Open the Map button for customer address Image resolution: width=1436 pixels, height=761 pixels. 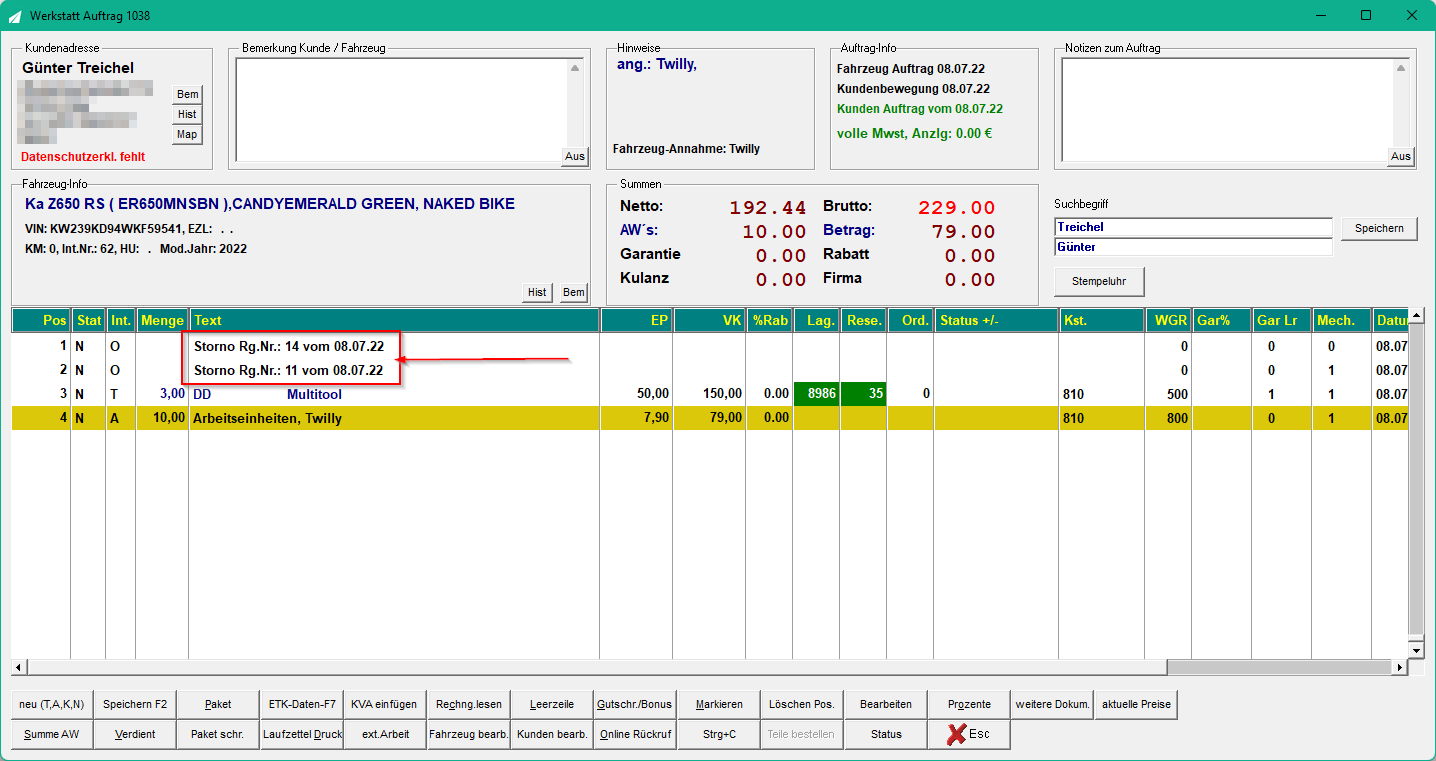pyautogui.click(x=187, y=134)
